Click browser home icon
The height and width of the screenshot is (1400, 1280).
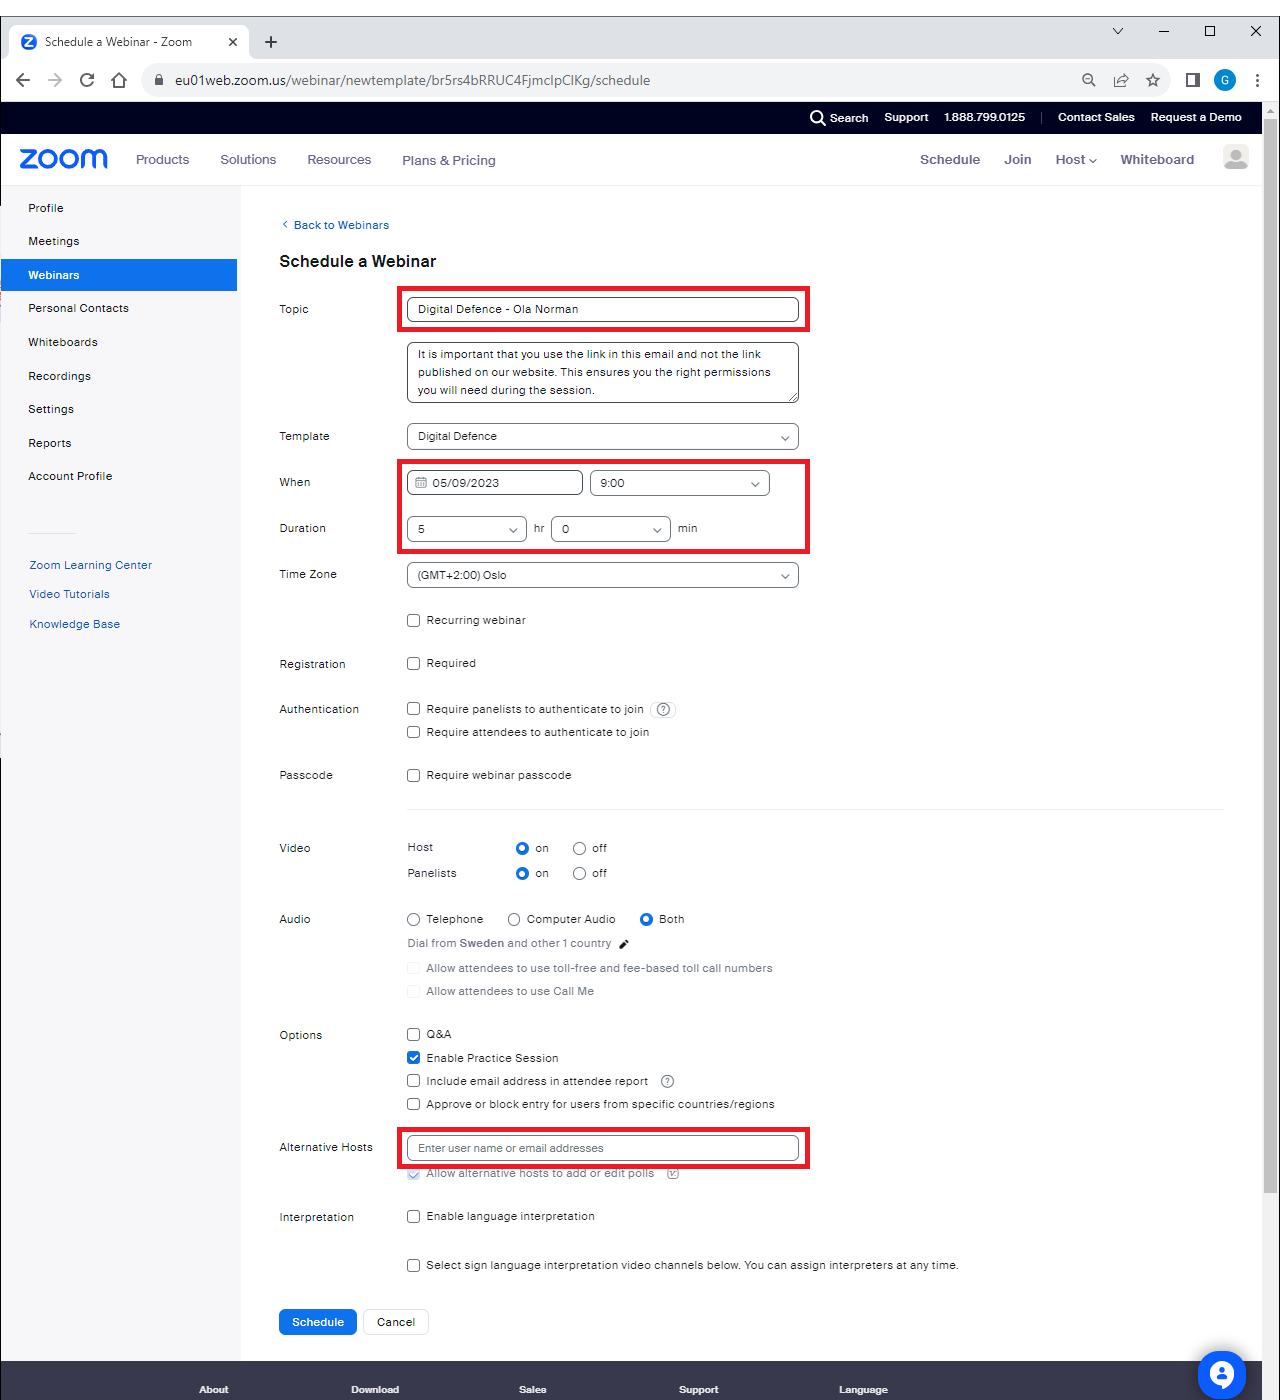point(119,80)
